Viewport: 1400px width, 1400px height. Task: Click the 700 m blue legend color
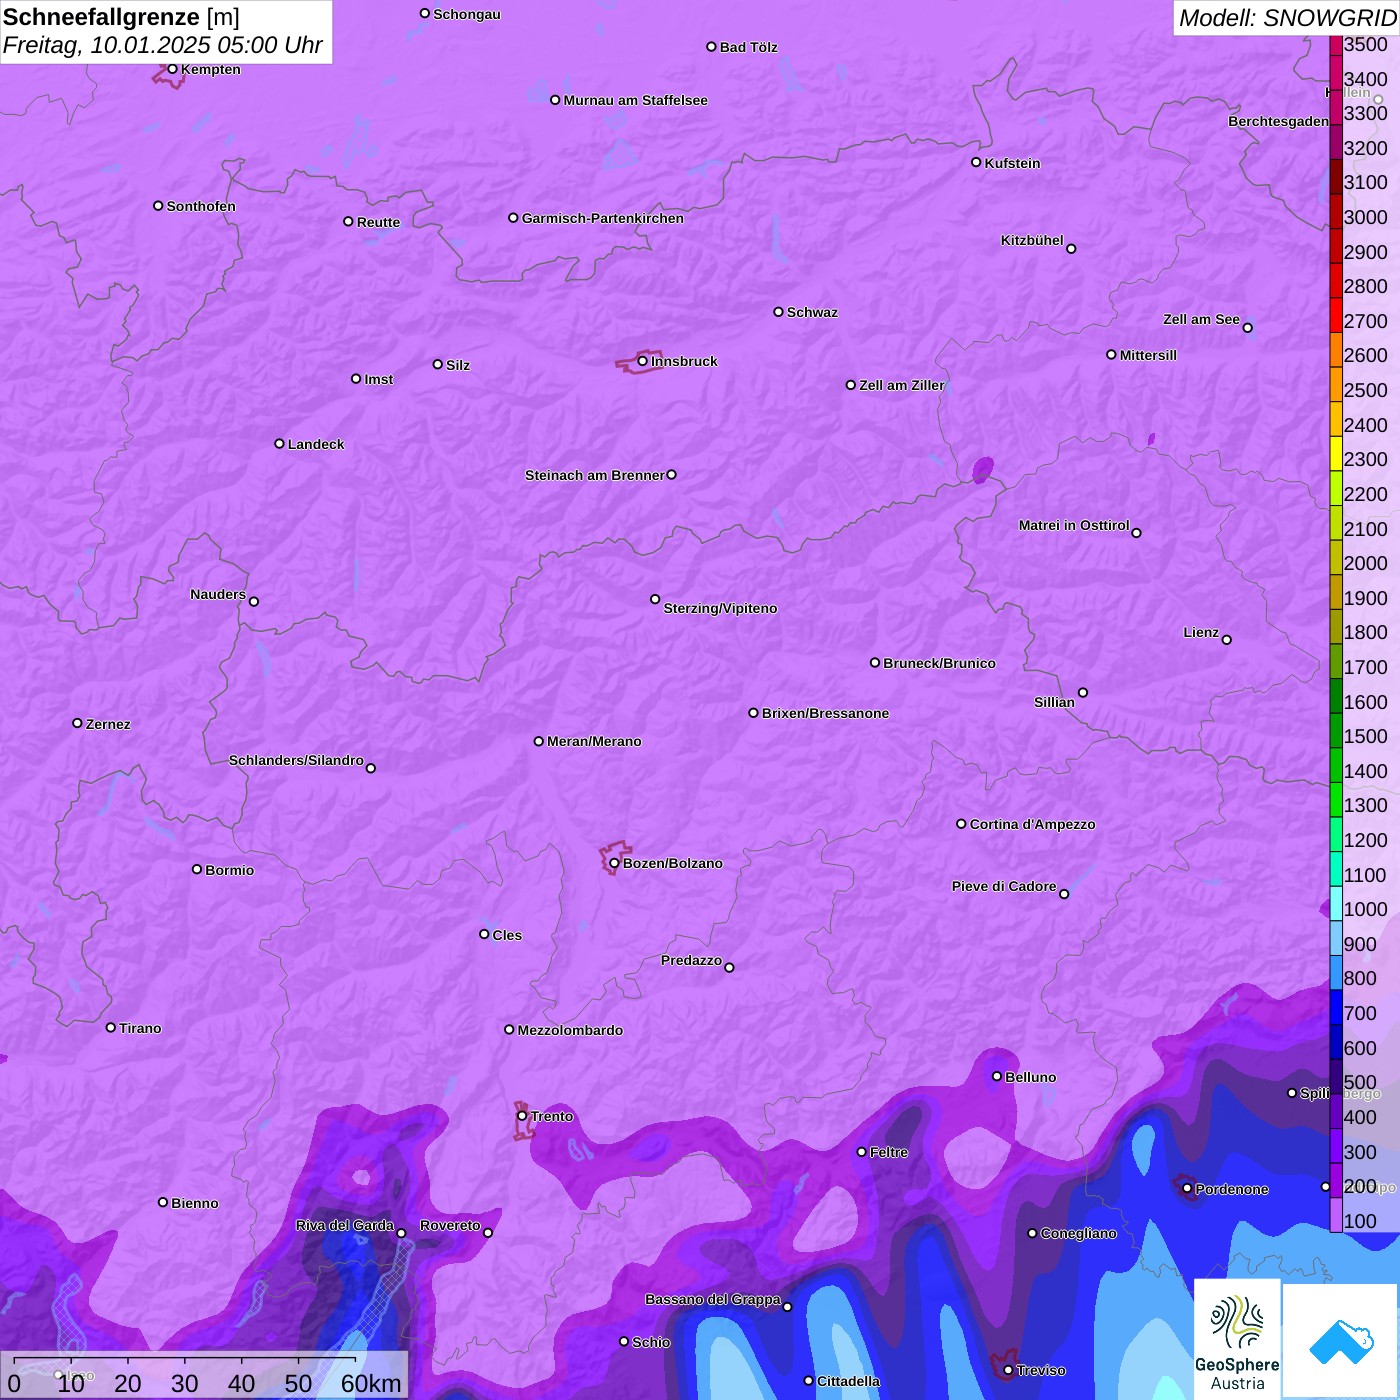[1336, 1007]
